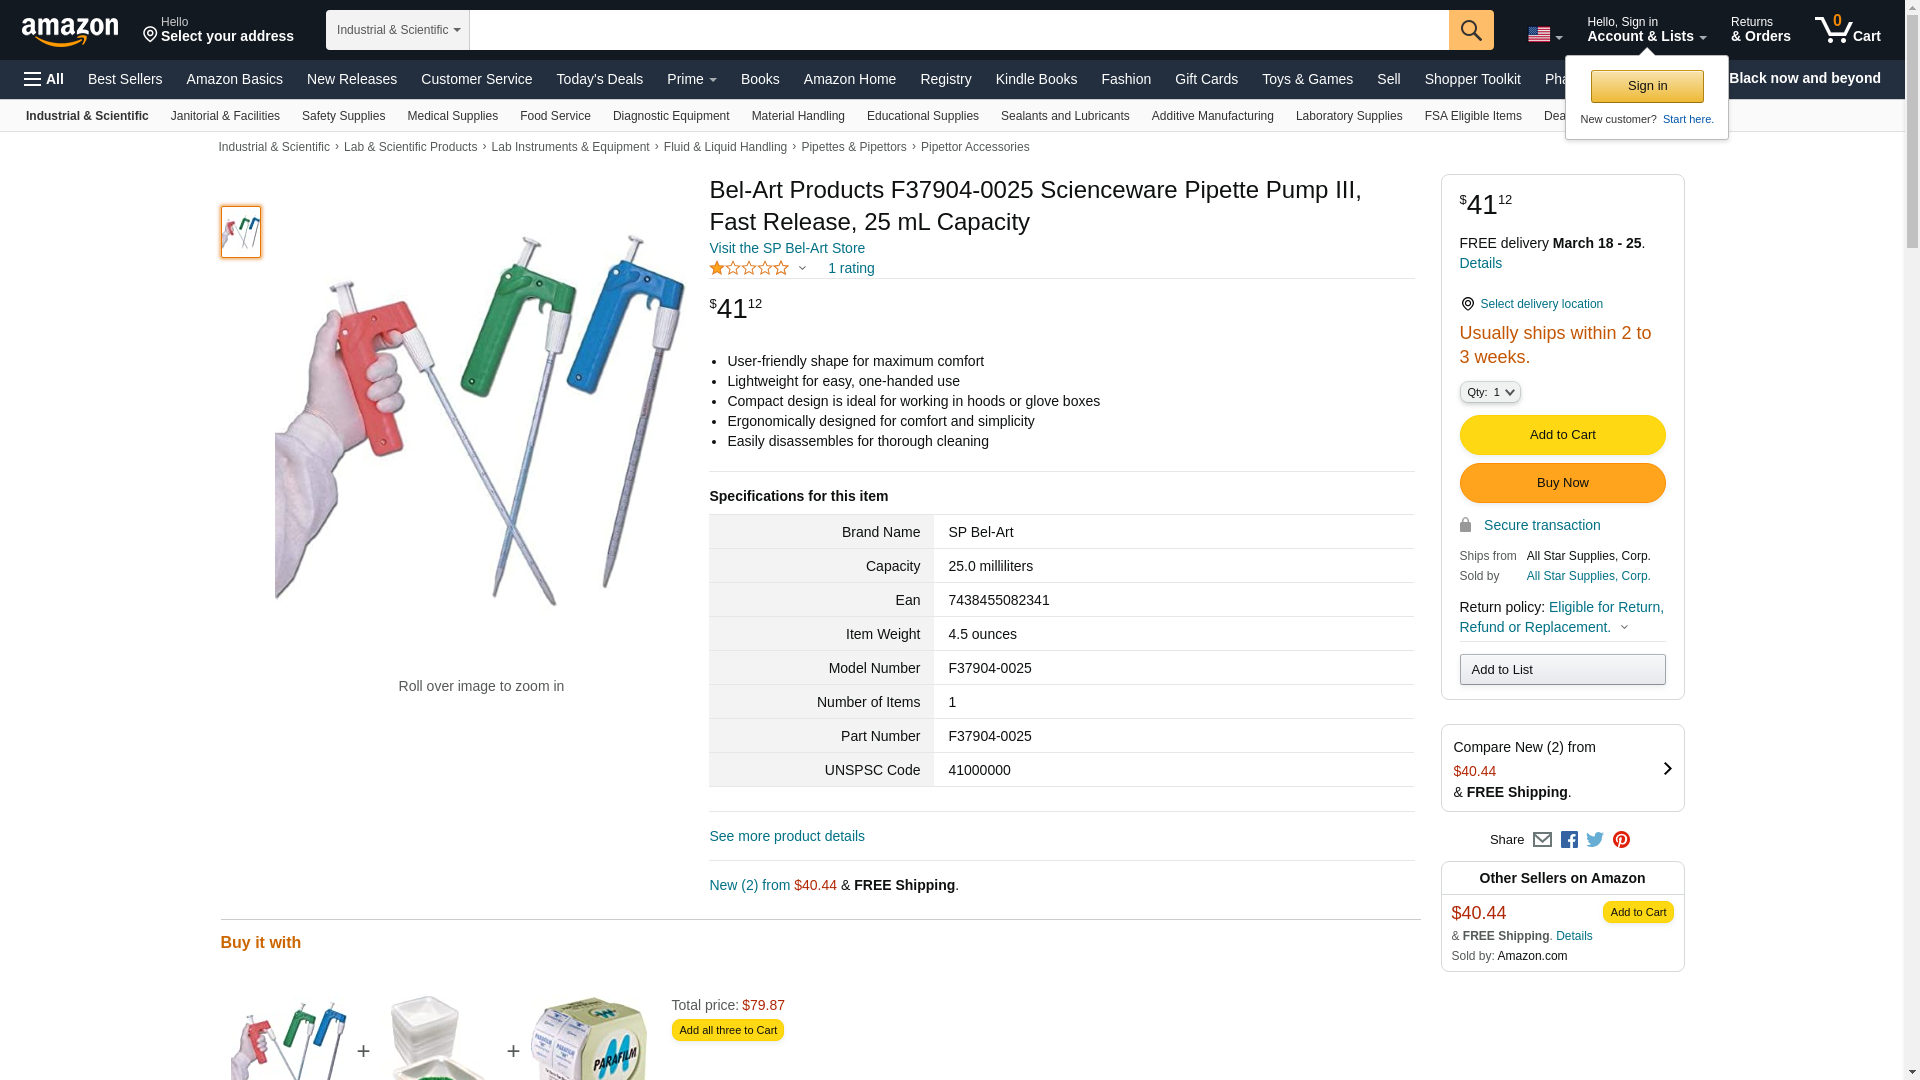Open the All hamburger menu
This screenshot has width=1920, height=1080.
pos(44,79)
